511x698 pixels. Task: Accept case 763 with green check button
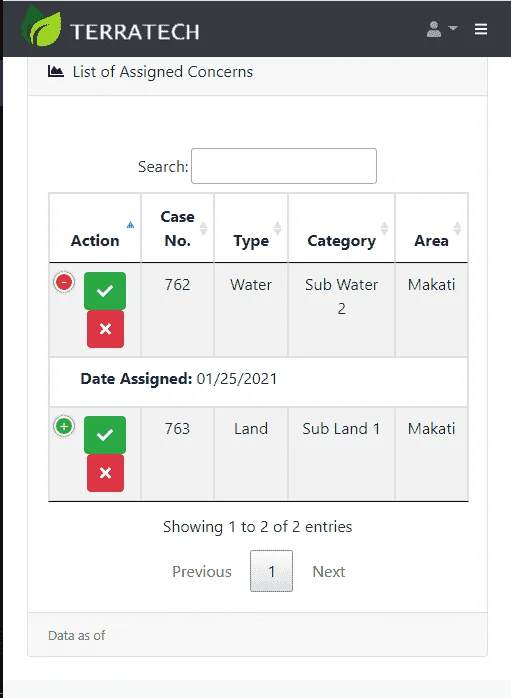pos(105,435)
